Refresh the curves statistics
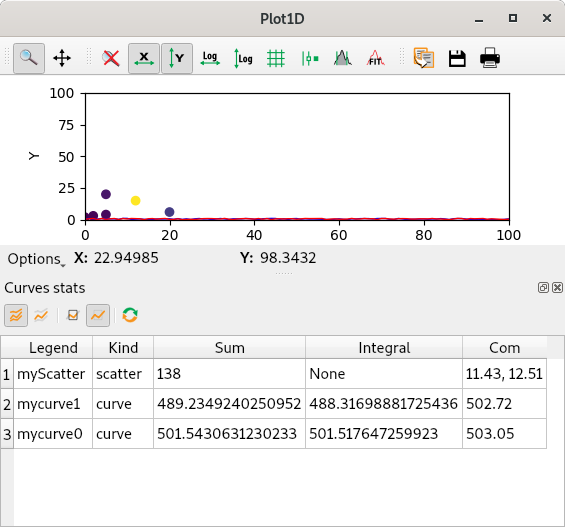 click(130, 315)
